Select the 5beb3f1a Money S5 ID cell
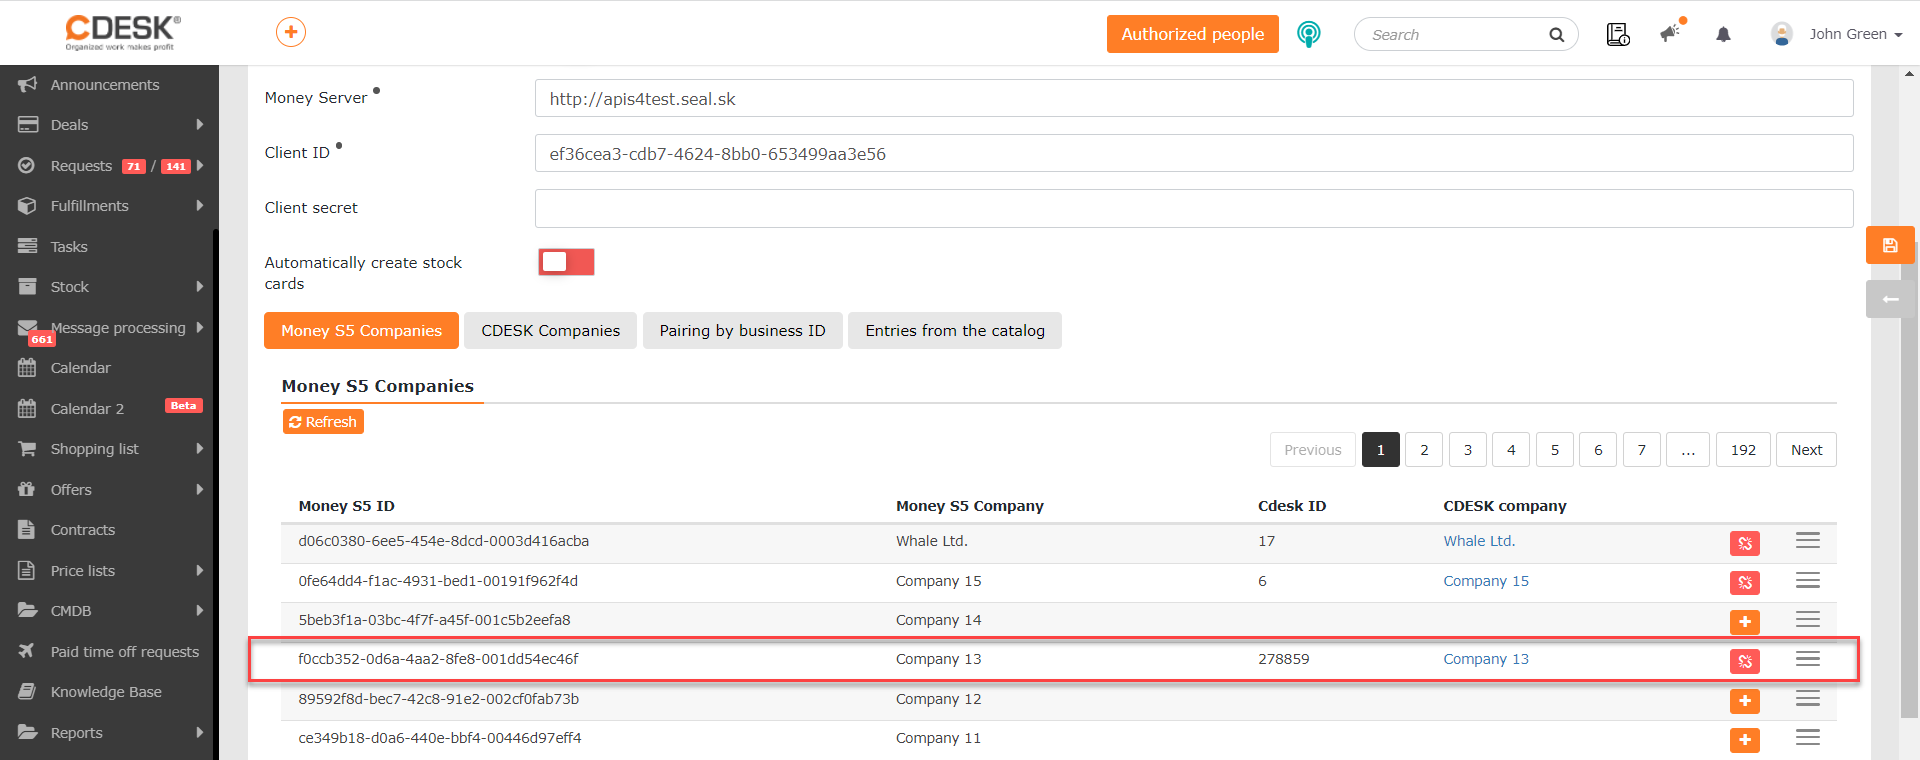This screenshot has width=1920, height=760. (434, 620)
